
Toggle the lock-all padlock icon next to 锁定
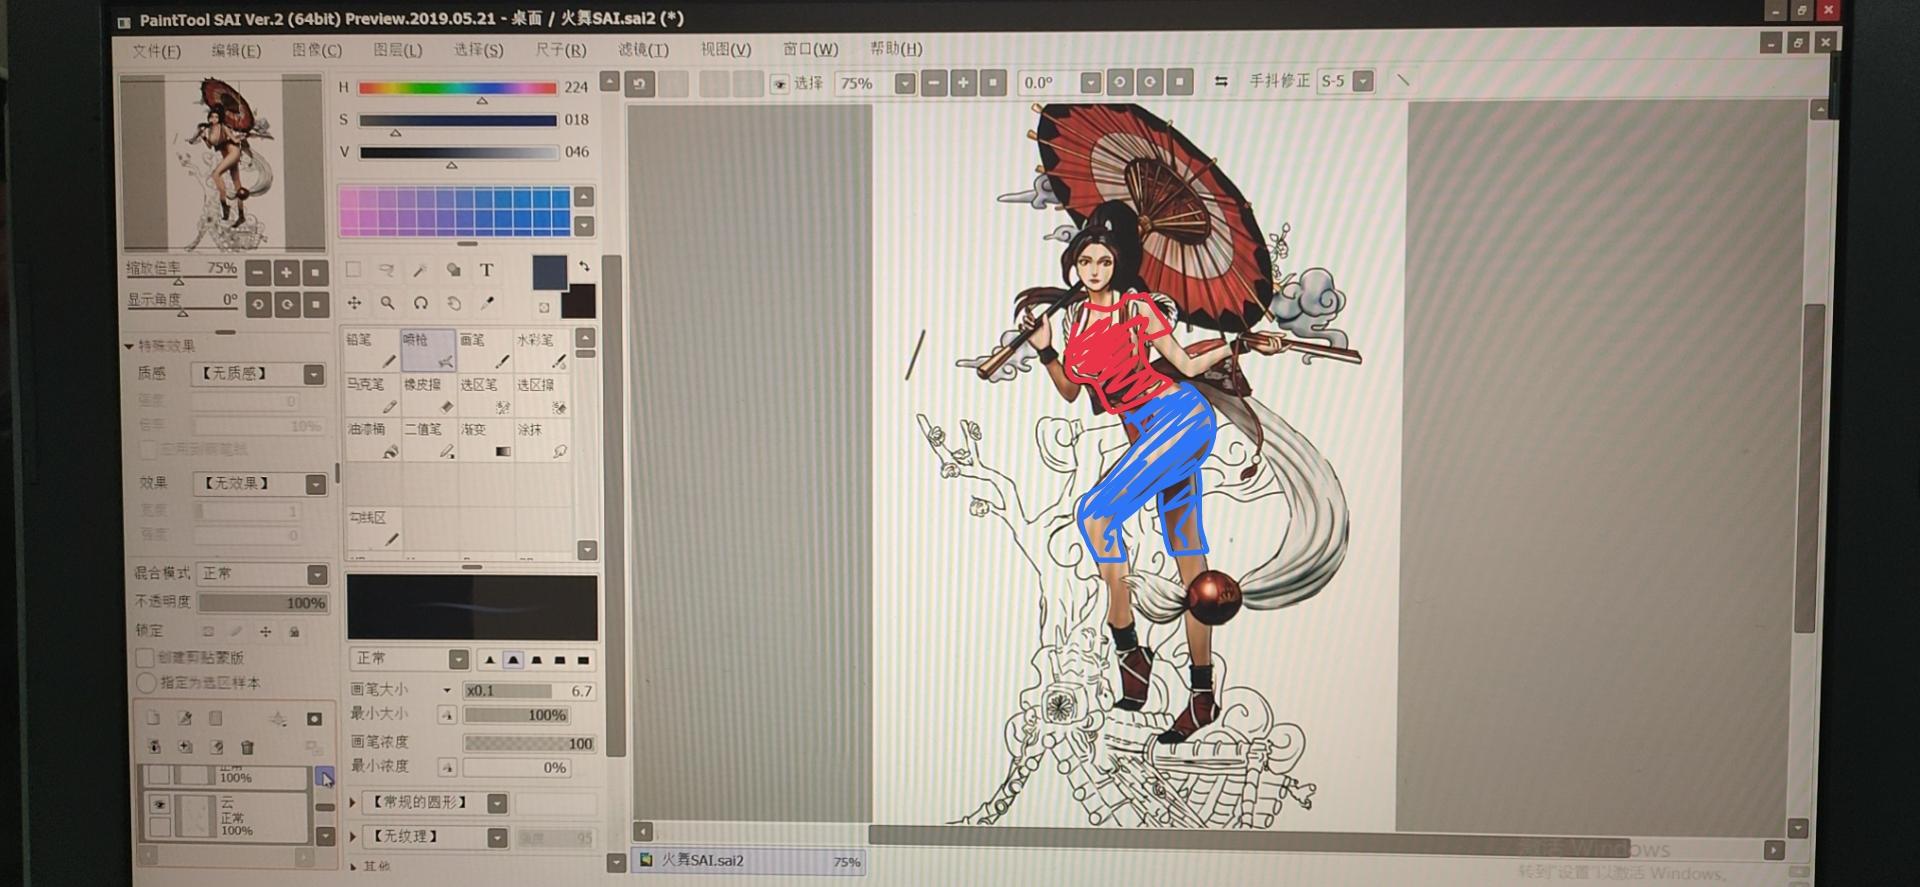coord(294,631)
